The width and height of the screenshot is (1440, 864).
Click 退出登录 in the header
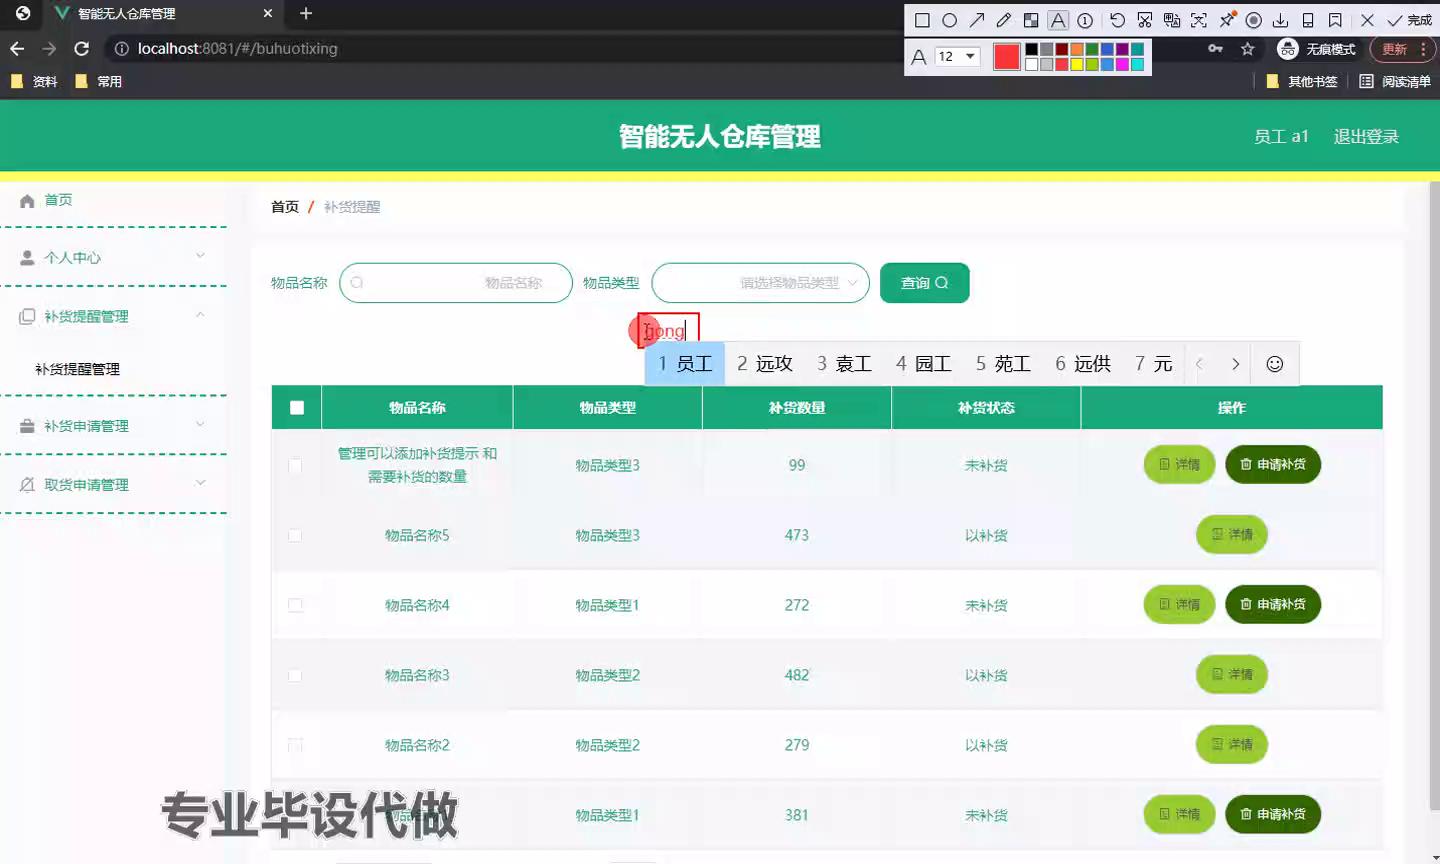click(x=1365, y=137)
